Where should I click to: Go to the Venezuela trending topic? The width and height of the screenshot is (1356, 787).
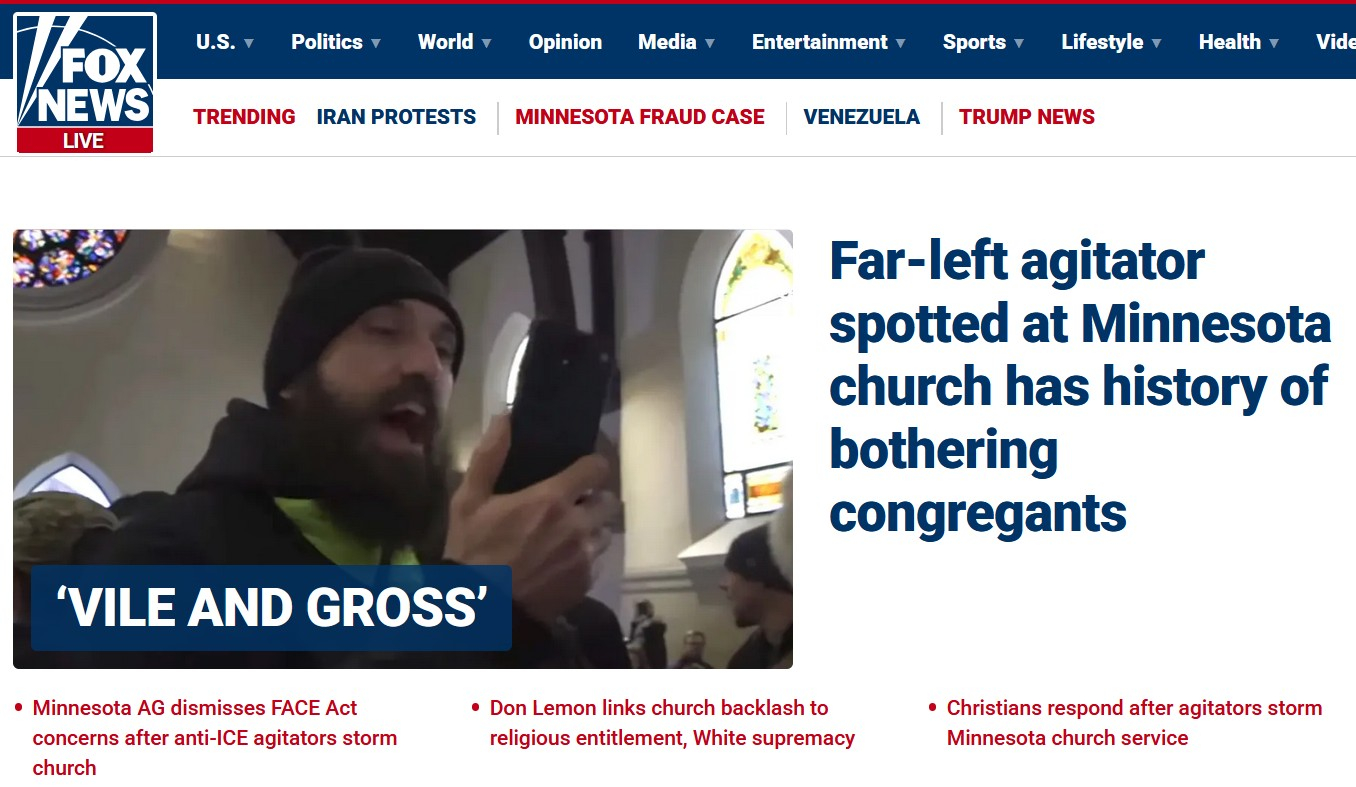pos(861,117)
